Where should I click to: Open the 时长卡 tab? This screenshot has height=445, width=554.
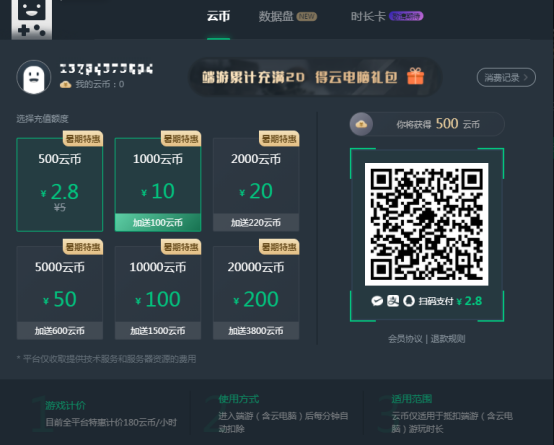click(368, 17)
